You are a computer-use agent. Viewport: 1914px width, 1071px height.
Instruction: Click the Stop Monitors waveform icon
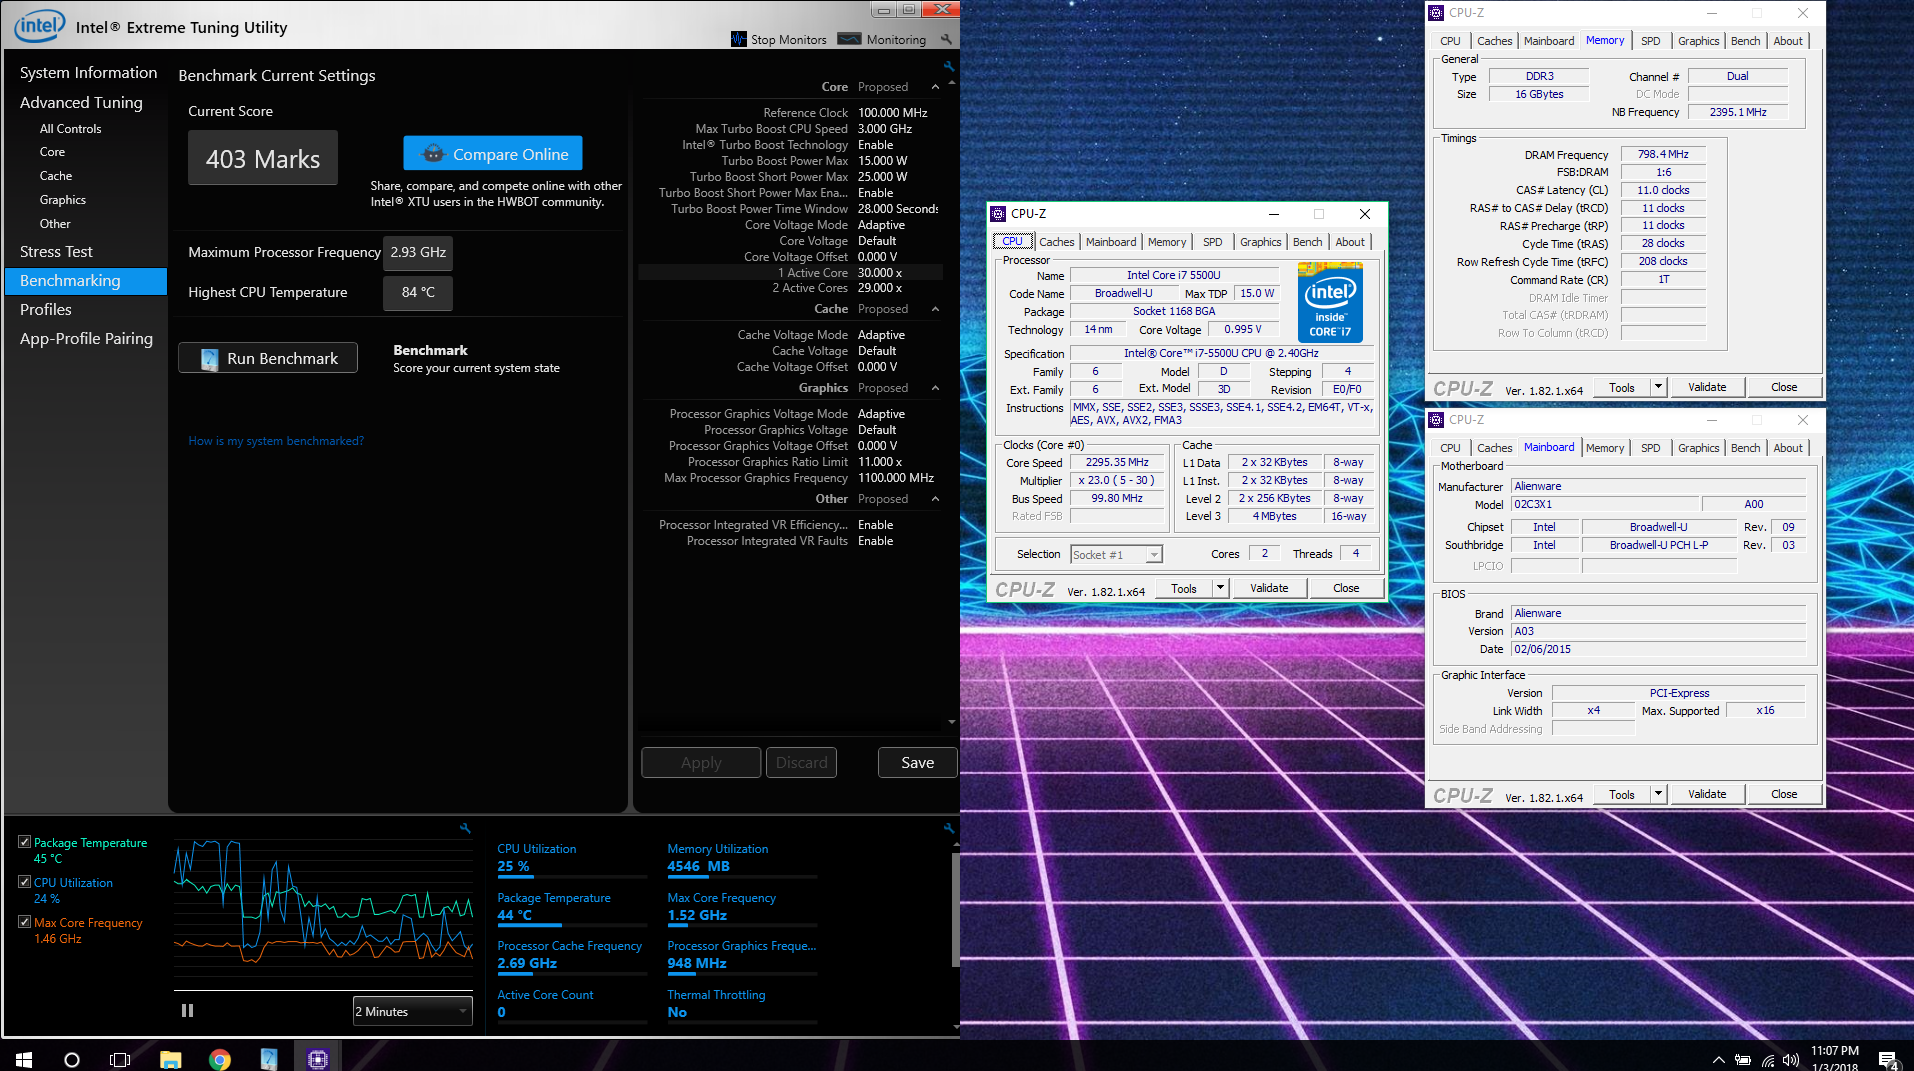[x=739, y=39]
